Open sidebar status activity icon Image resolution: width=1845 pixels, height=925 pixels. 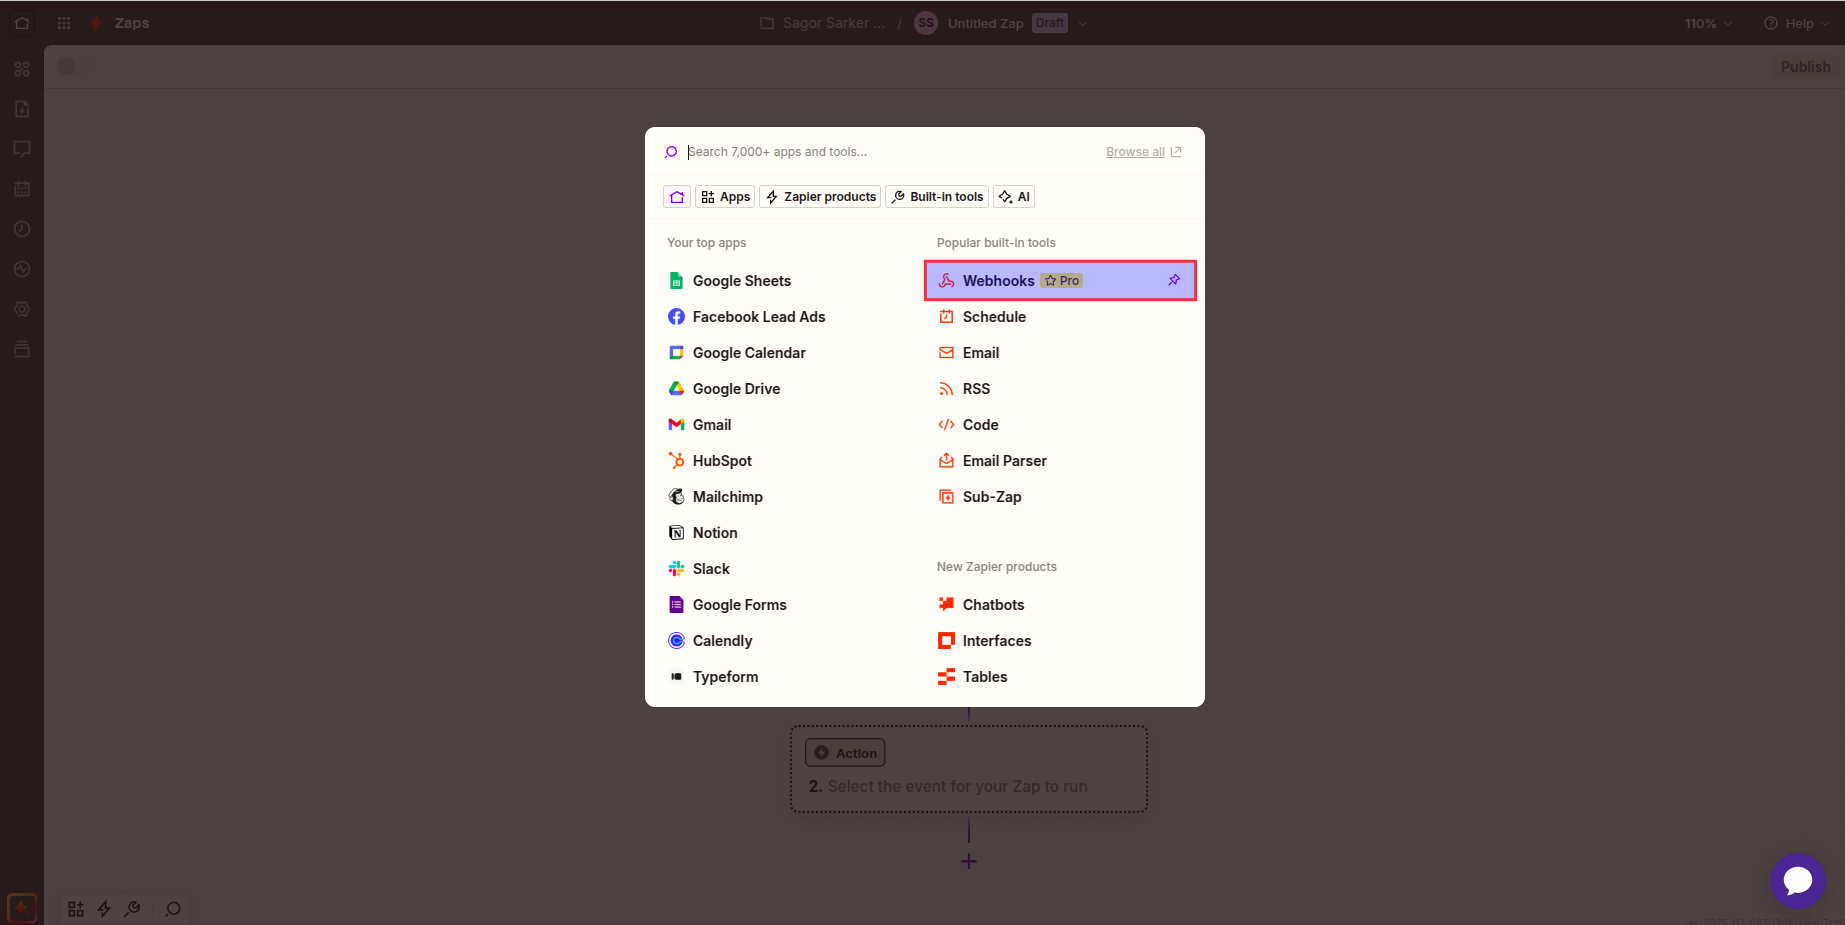pyautogui.click(x=22, y=269)
